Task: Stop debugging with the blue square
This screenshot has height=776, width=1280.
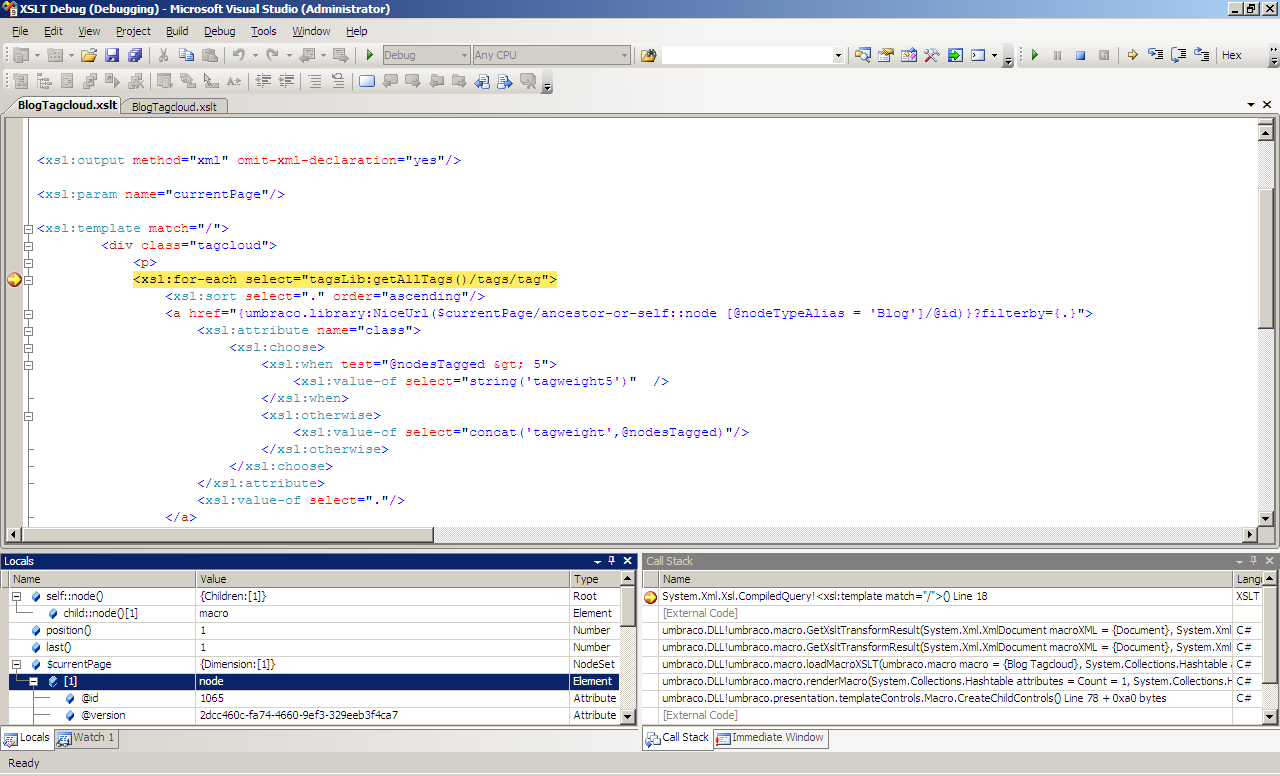Action: pyautogui.click(x=1081, y=55)
